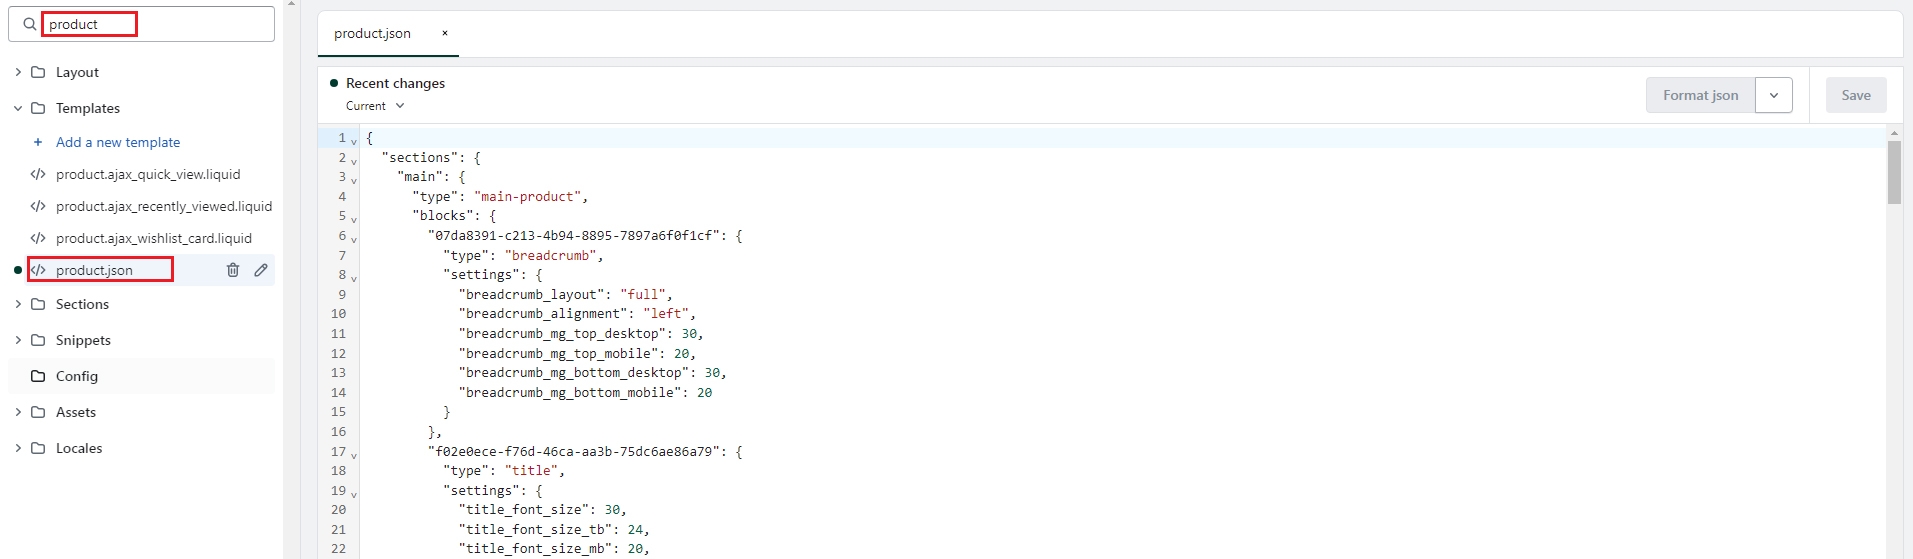Expand the Layout folder

tap(18, 72)
